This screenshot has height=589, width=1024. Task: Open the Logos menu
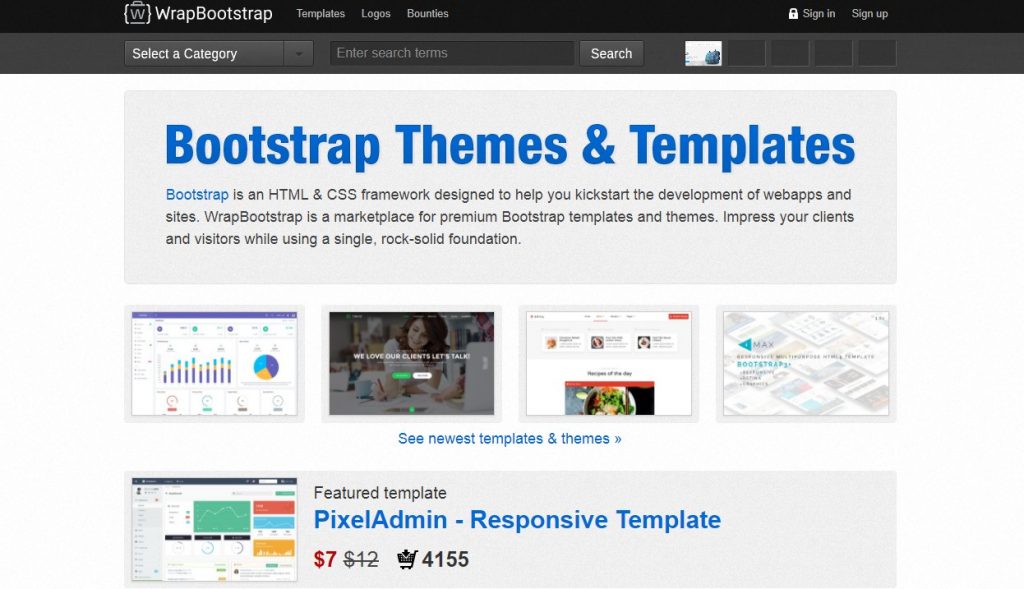coord(375,14)
